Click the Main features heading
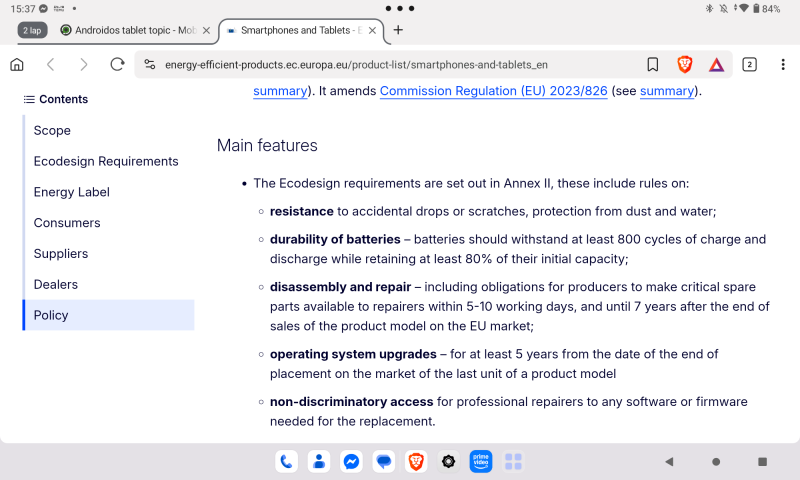Image resolution: width=800 pixels, height=480 pixels. pos(267,145)
